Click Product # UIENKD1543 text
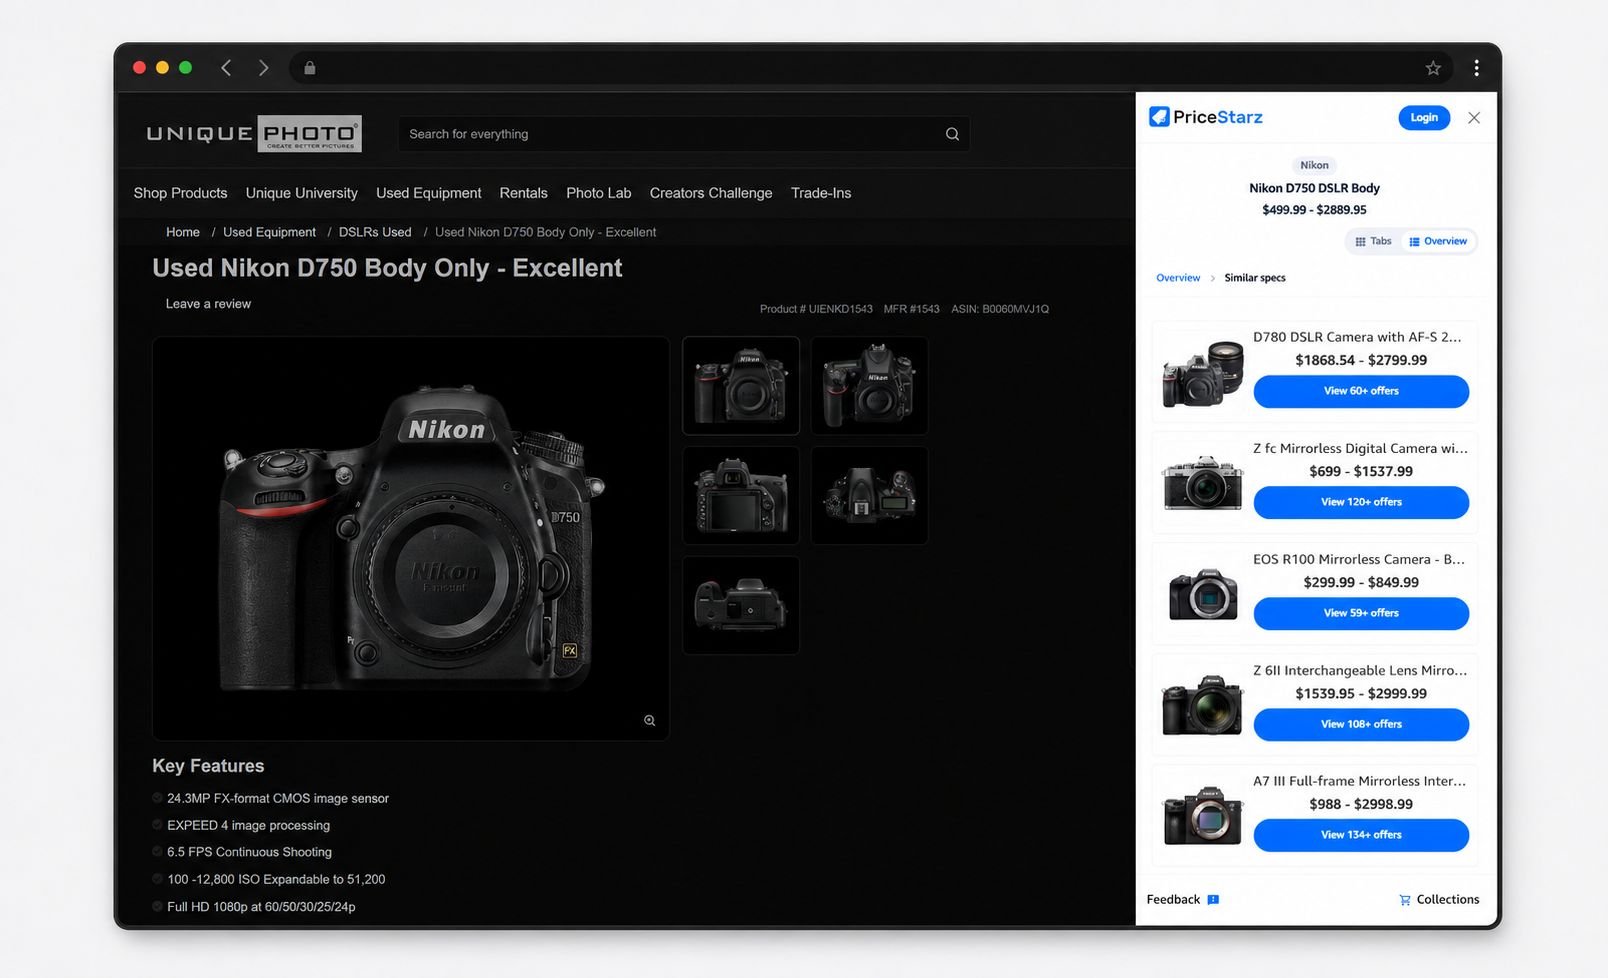 click(x=816, y=309)
